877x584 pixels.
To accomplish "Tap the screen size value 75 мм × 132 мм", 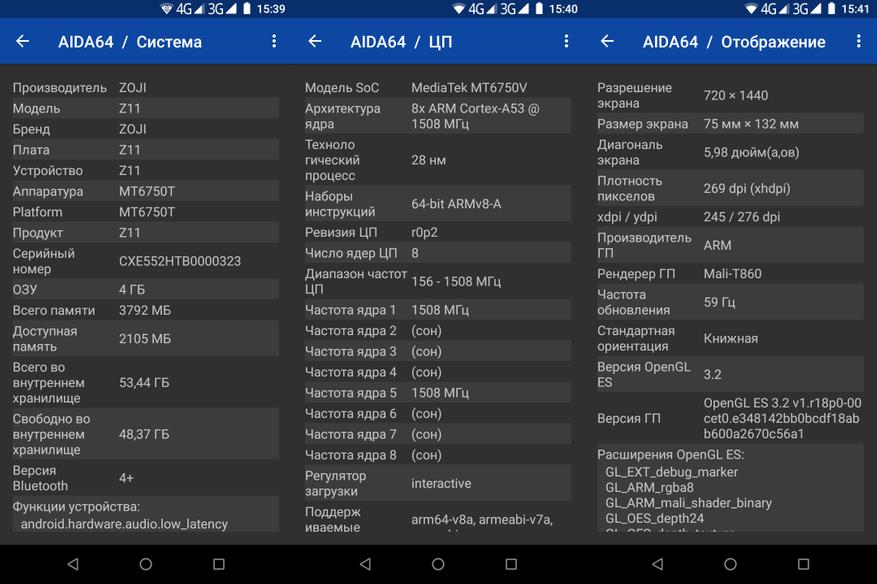I will tap(751, 124).
